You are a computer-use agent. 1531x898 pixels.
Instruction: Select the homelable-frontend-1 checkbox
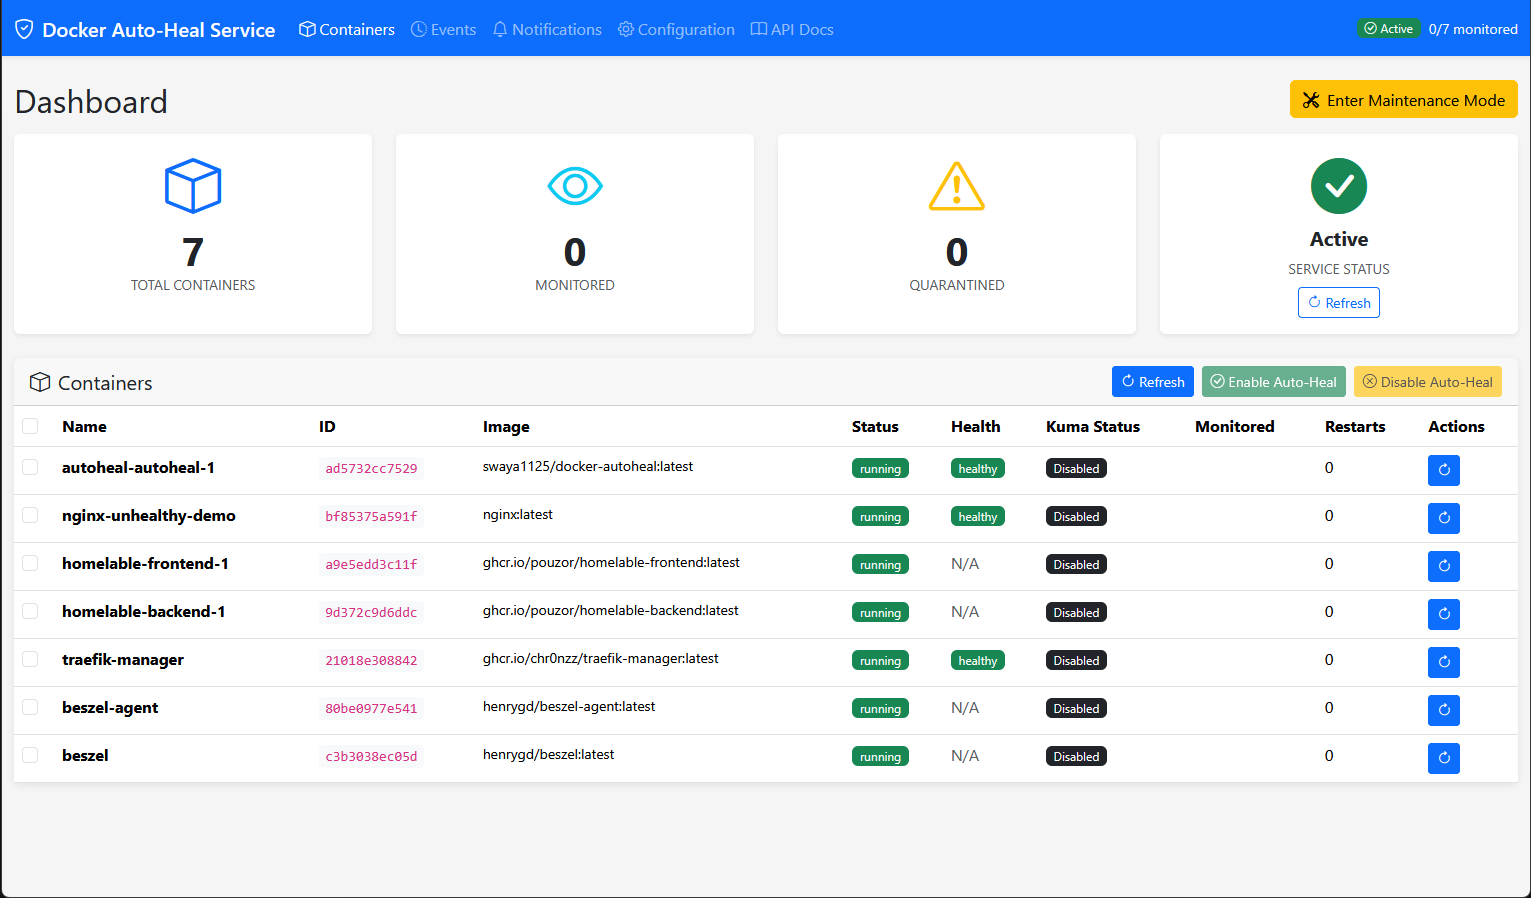(30, 563)
